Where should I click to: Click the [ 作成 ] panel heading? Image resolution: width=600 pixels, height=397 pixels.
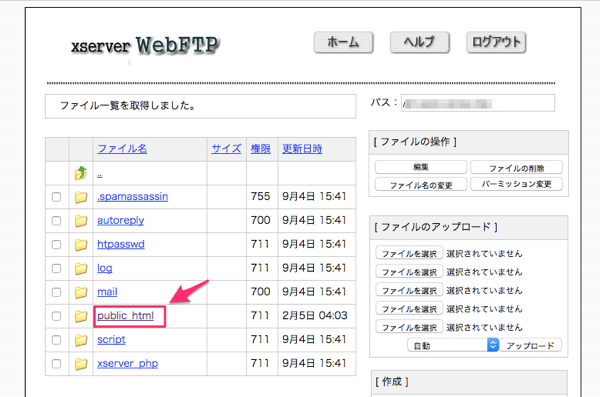[391, 382]
